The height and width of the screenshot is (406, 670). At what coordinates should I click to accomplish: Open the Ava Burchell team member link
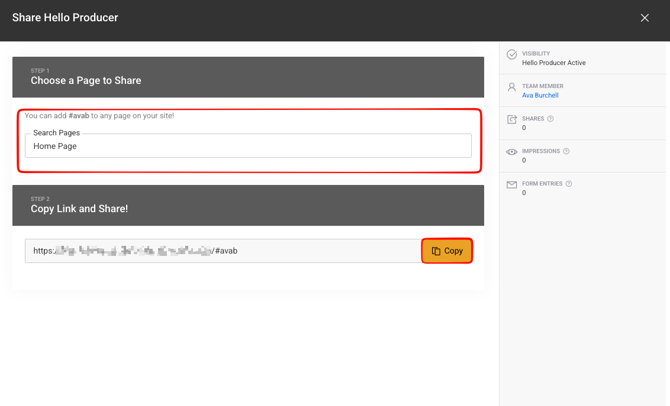tap(540, 96)
